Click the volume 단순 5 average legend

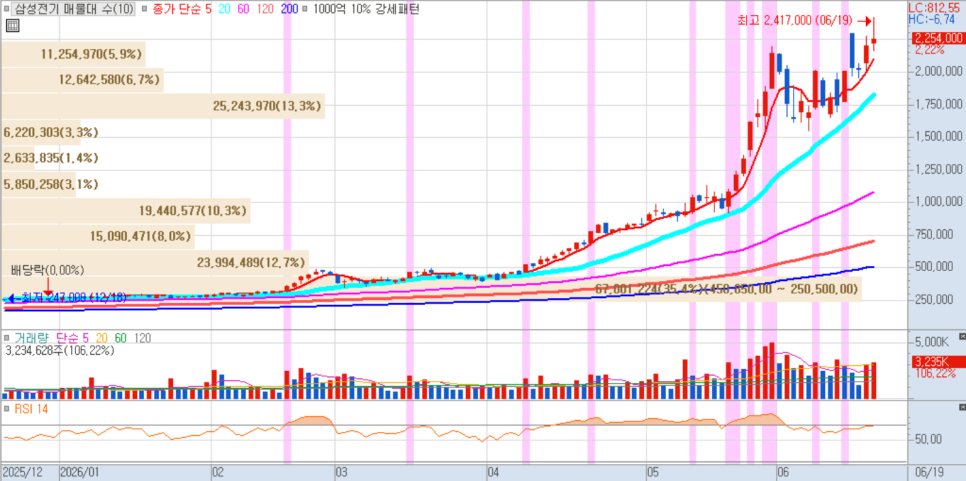coord(73,338)
